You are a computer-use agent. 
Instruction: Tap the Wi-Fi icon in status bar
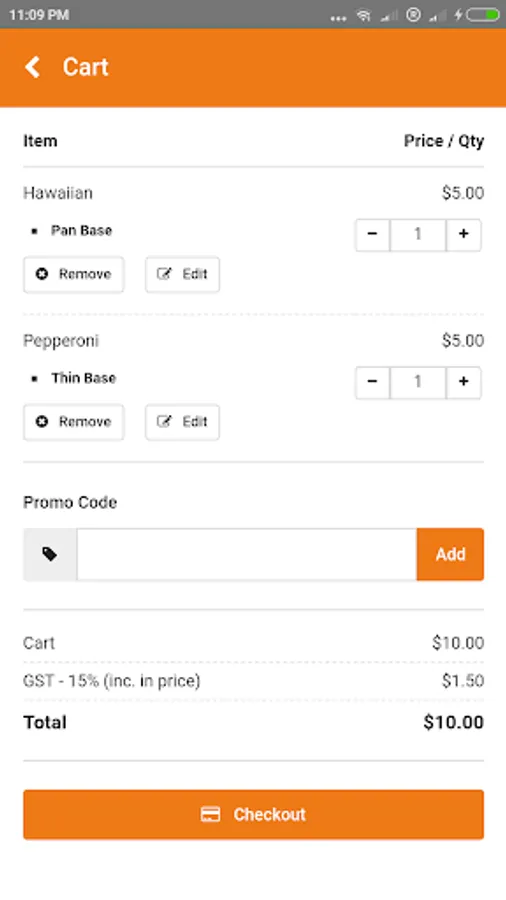tap(364, 15)
